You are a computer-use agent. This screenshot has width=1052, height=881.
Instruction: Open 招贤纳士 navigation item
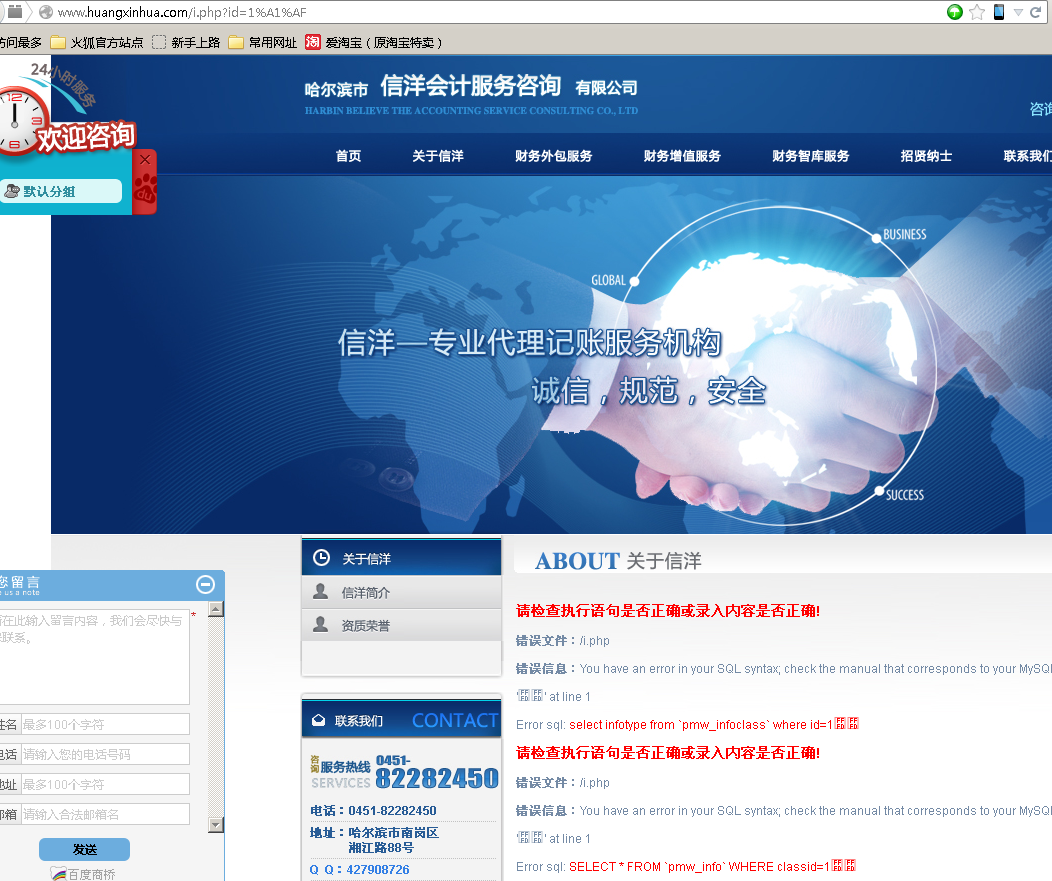[x=926, y=156]
